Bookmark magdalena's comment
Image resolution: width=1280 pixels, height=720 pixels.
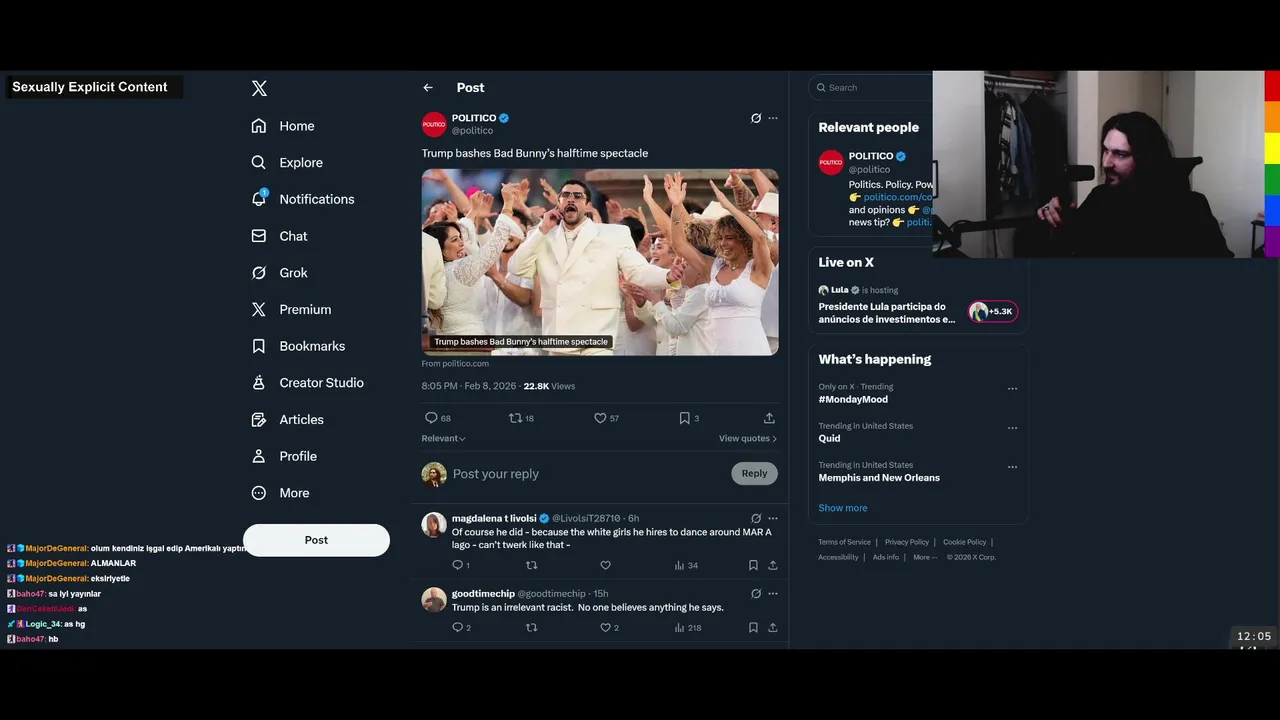click(x=753, y=565)
